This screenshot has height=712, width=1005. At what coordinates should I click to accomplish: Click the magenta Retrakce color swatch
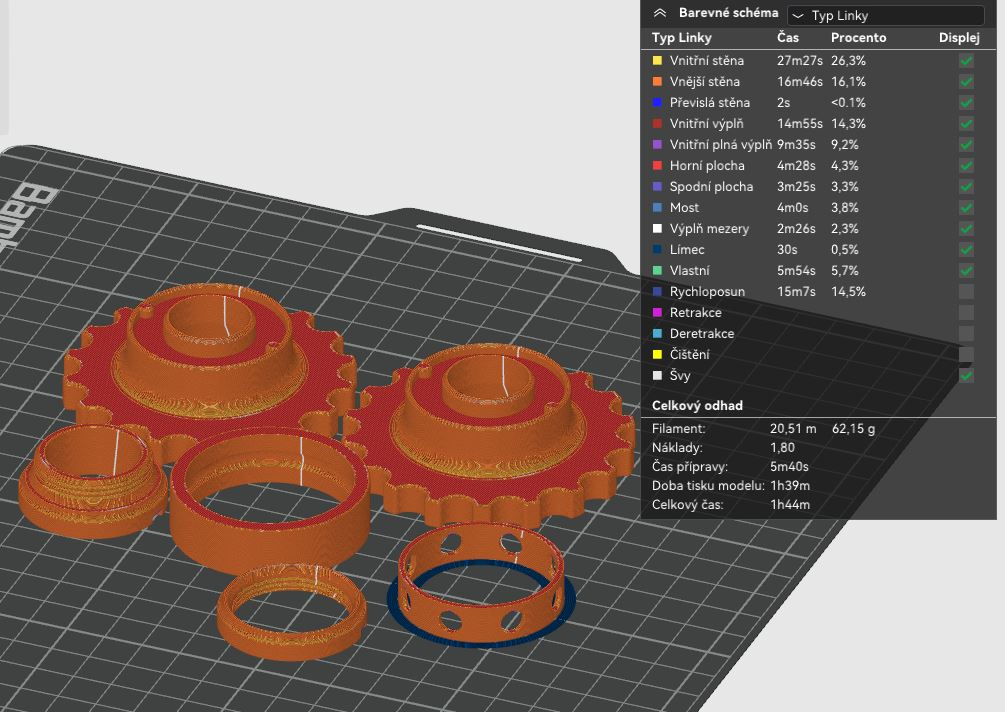coord(657,313)
